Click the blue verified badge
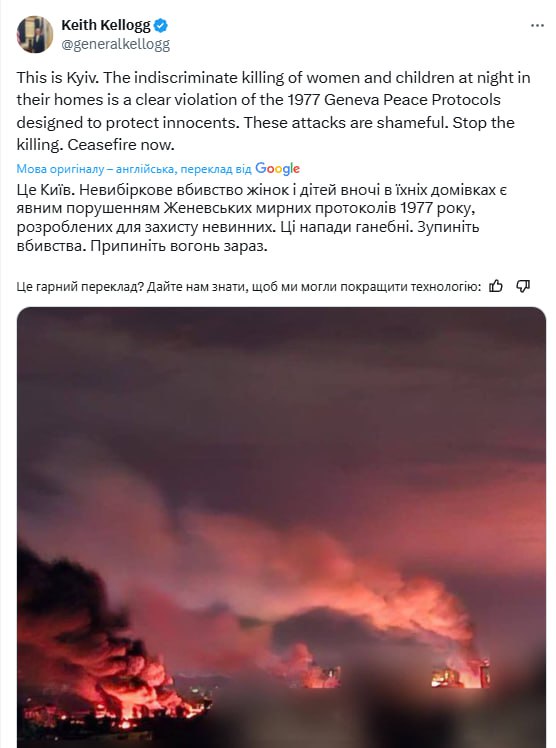Image resolution: width=556 pixels, height=748 pixels. pyautogui.click(x=161, y=25)
